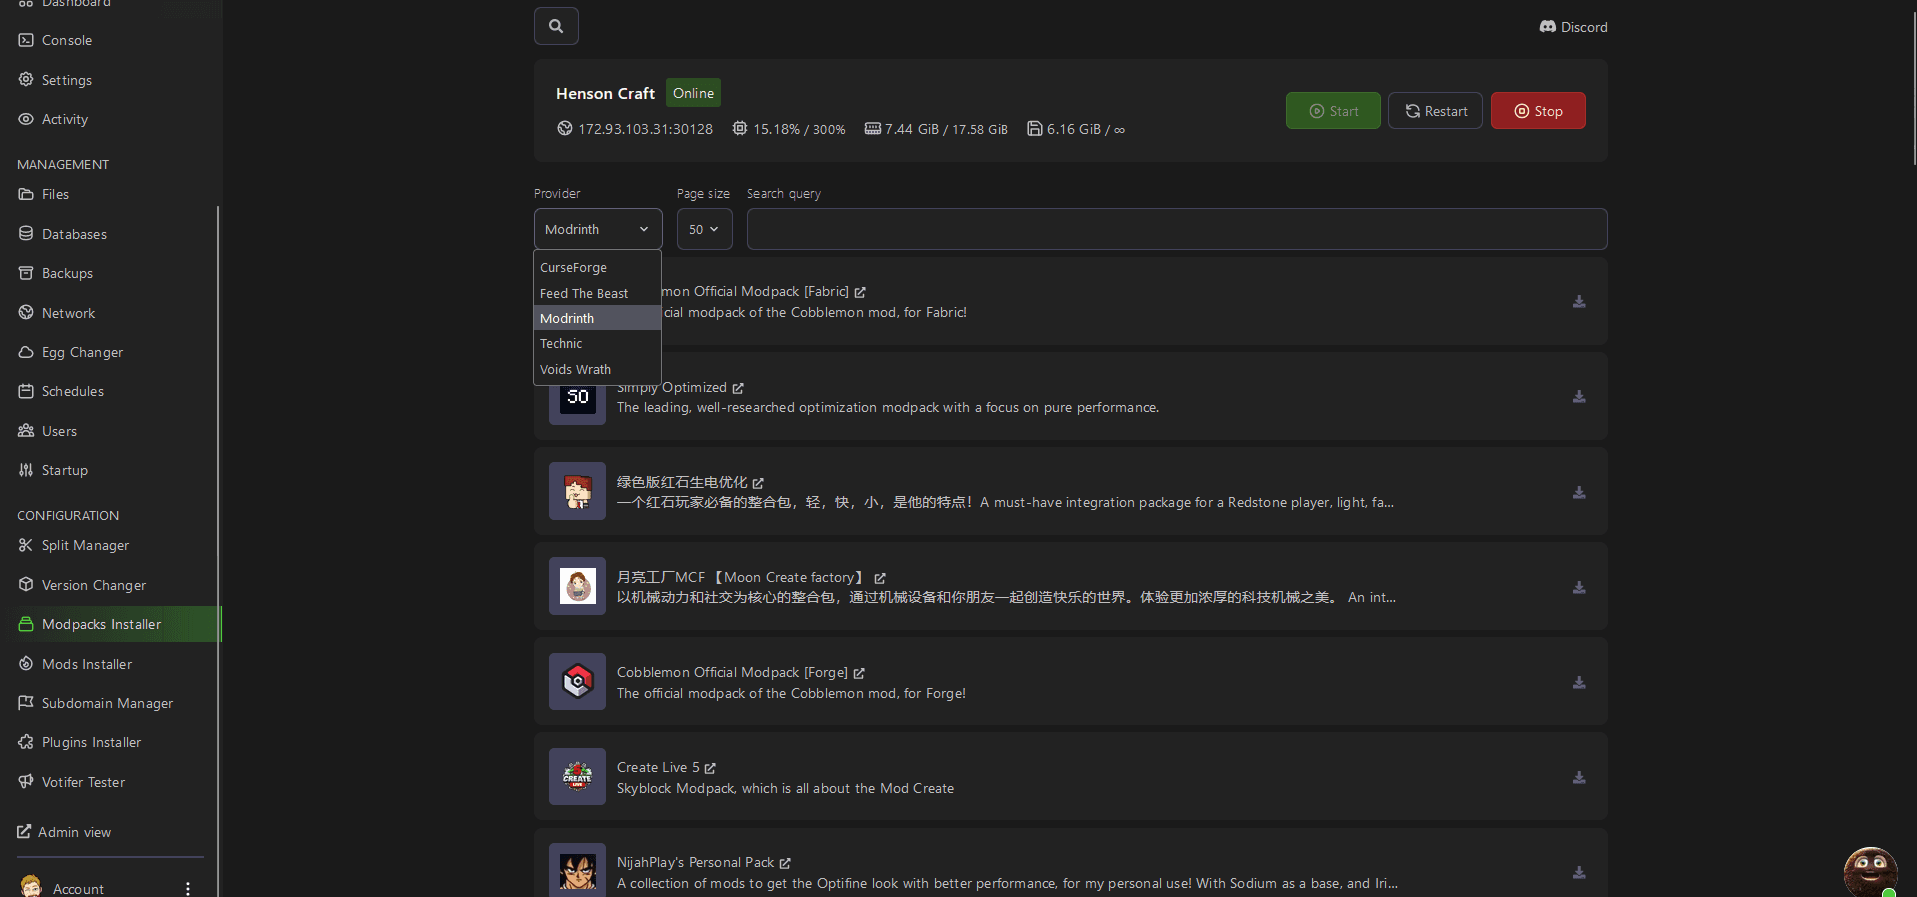Open external link for NijahPlay's Personal Pack
Screen dimensions: 1917x897
pyautogui.click(x=785, y=863)
